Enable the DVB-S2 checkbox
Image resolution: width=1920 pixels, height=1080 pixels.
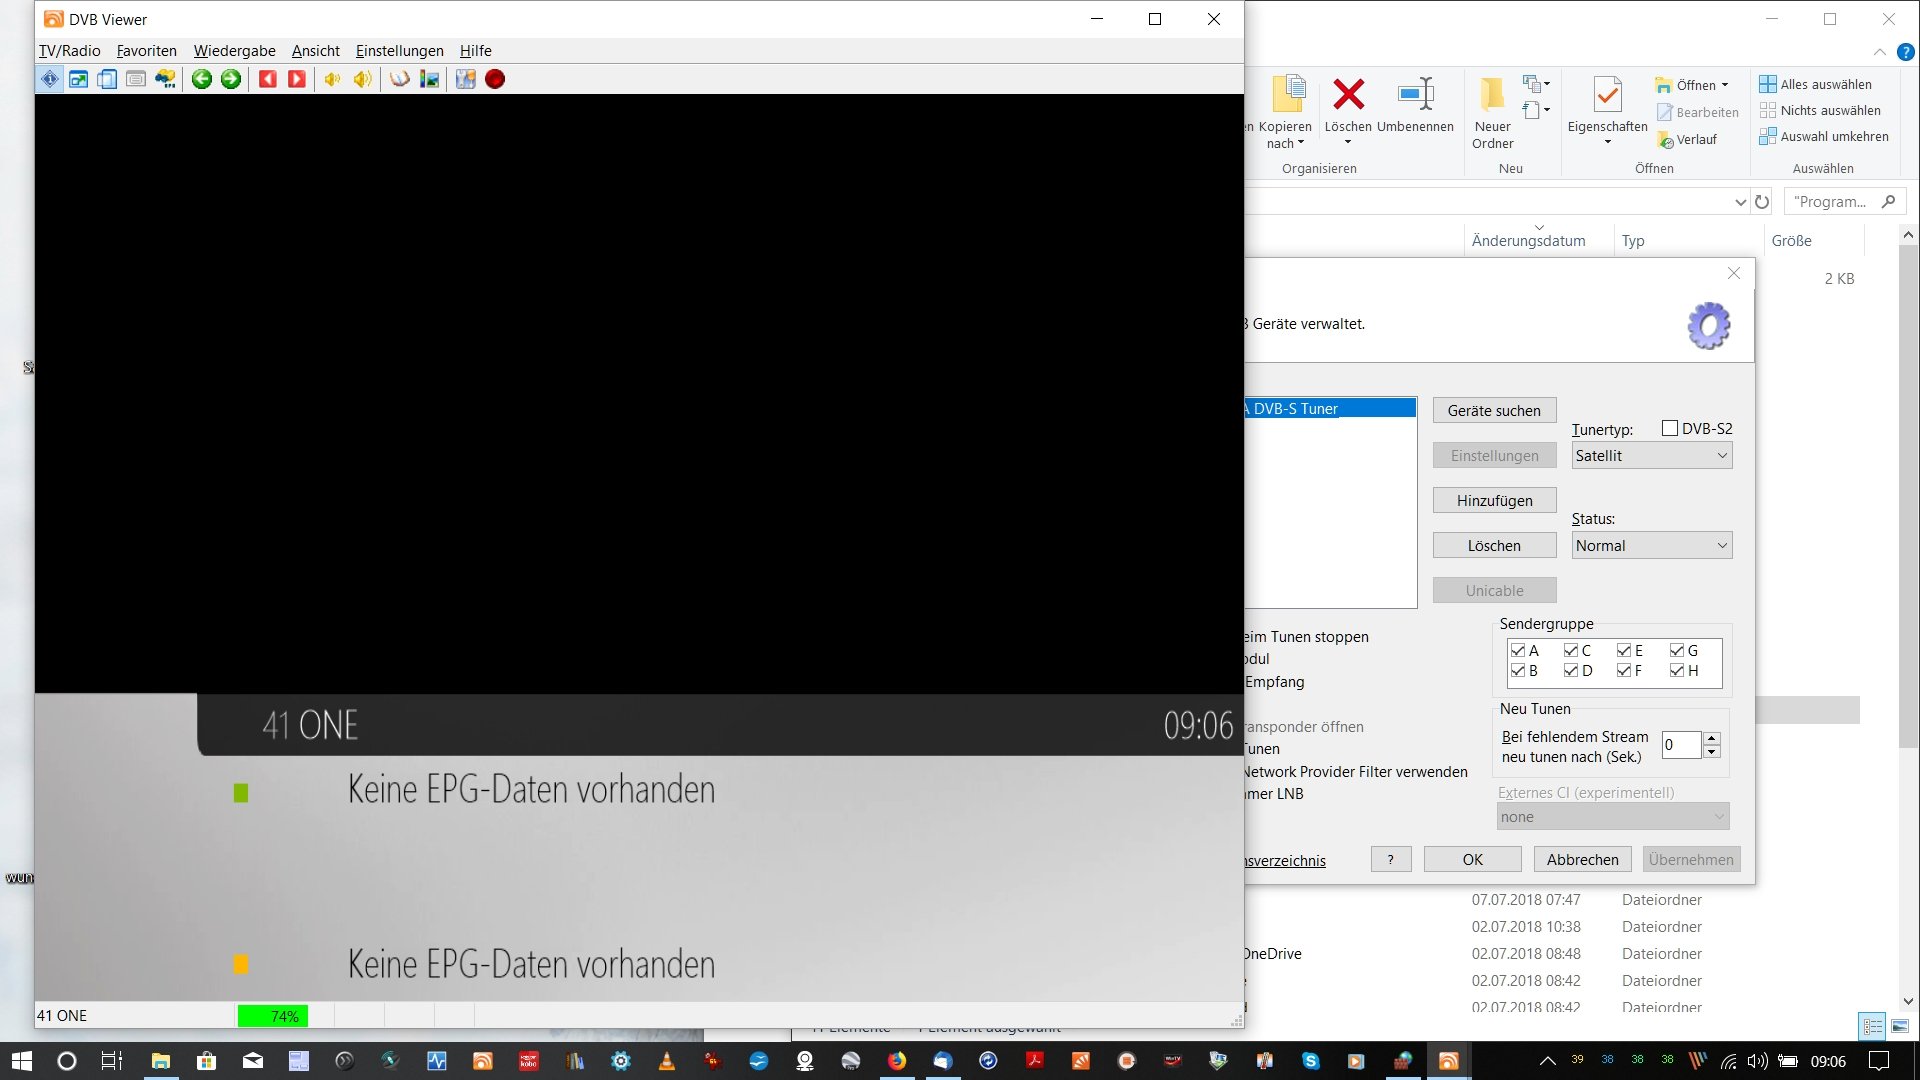(1670, 428)
